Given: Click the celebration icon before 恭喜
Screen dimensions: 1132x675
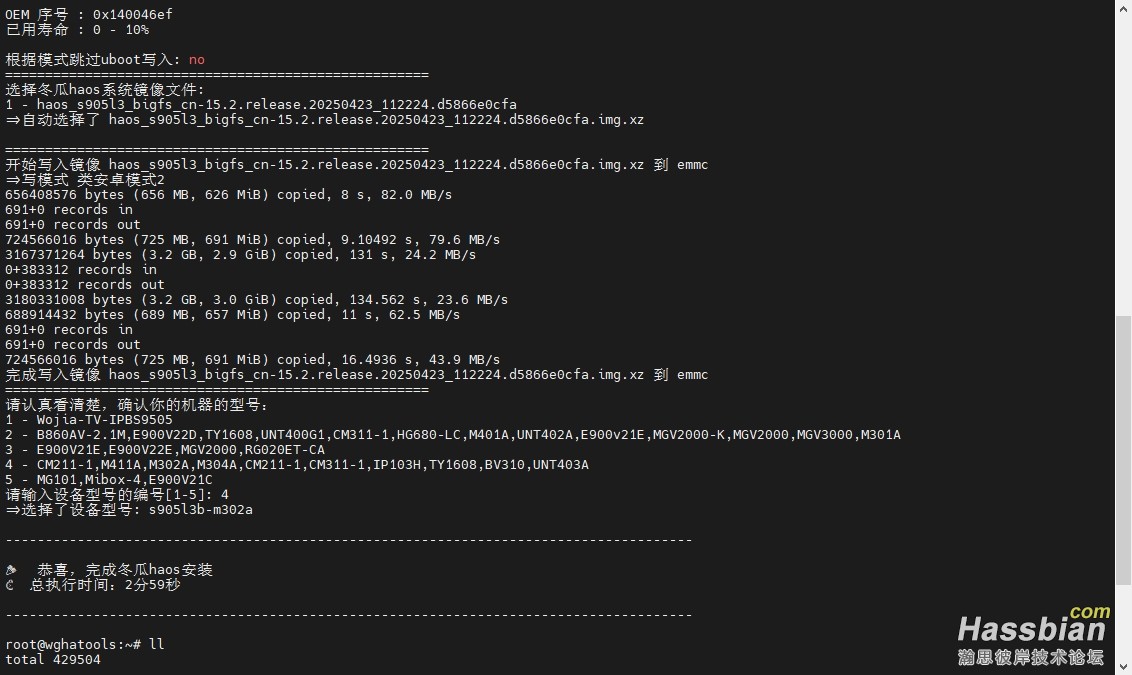Looking at the screenshot, I should [x=11, y=570].
